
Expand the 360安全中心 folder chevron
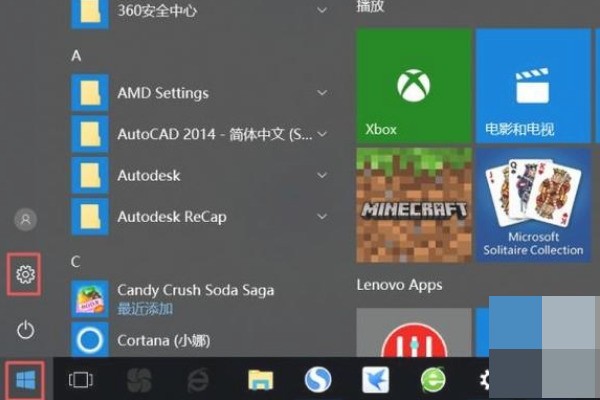coord(322,10)
